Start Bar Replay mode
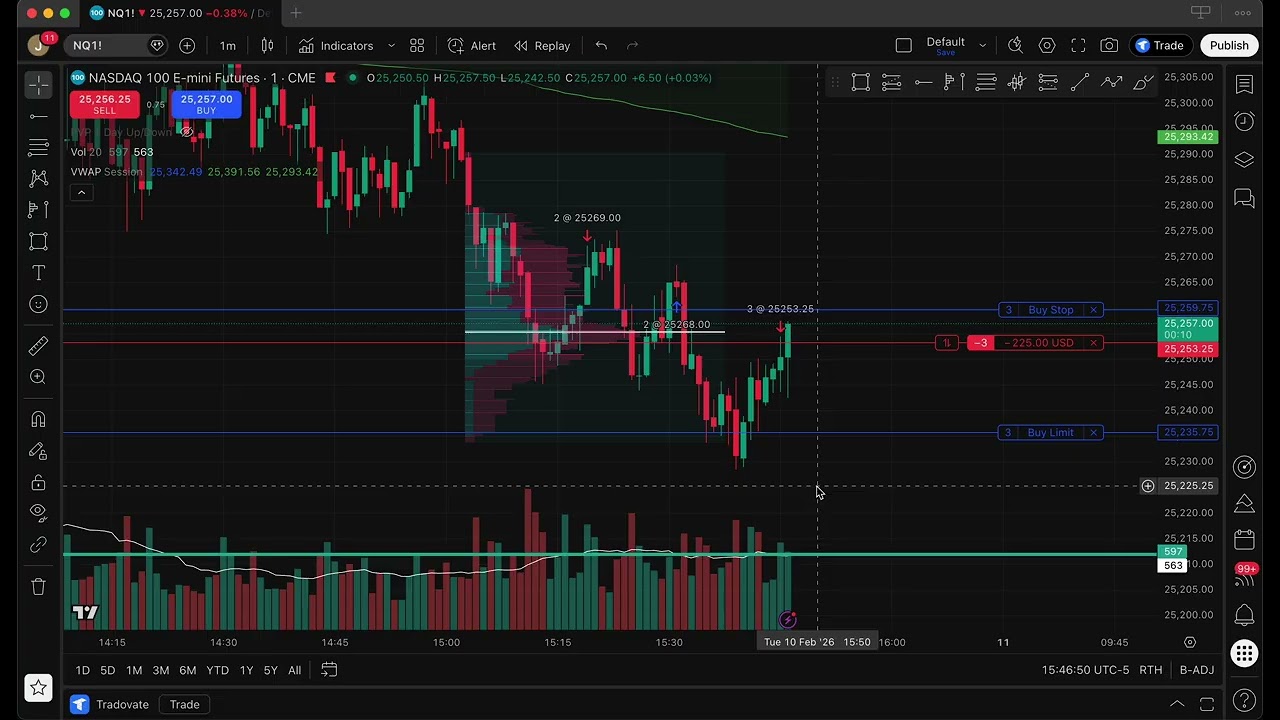The width and height of the screenshot is (1280, 720). click(542, 45)
